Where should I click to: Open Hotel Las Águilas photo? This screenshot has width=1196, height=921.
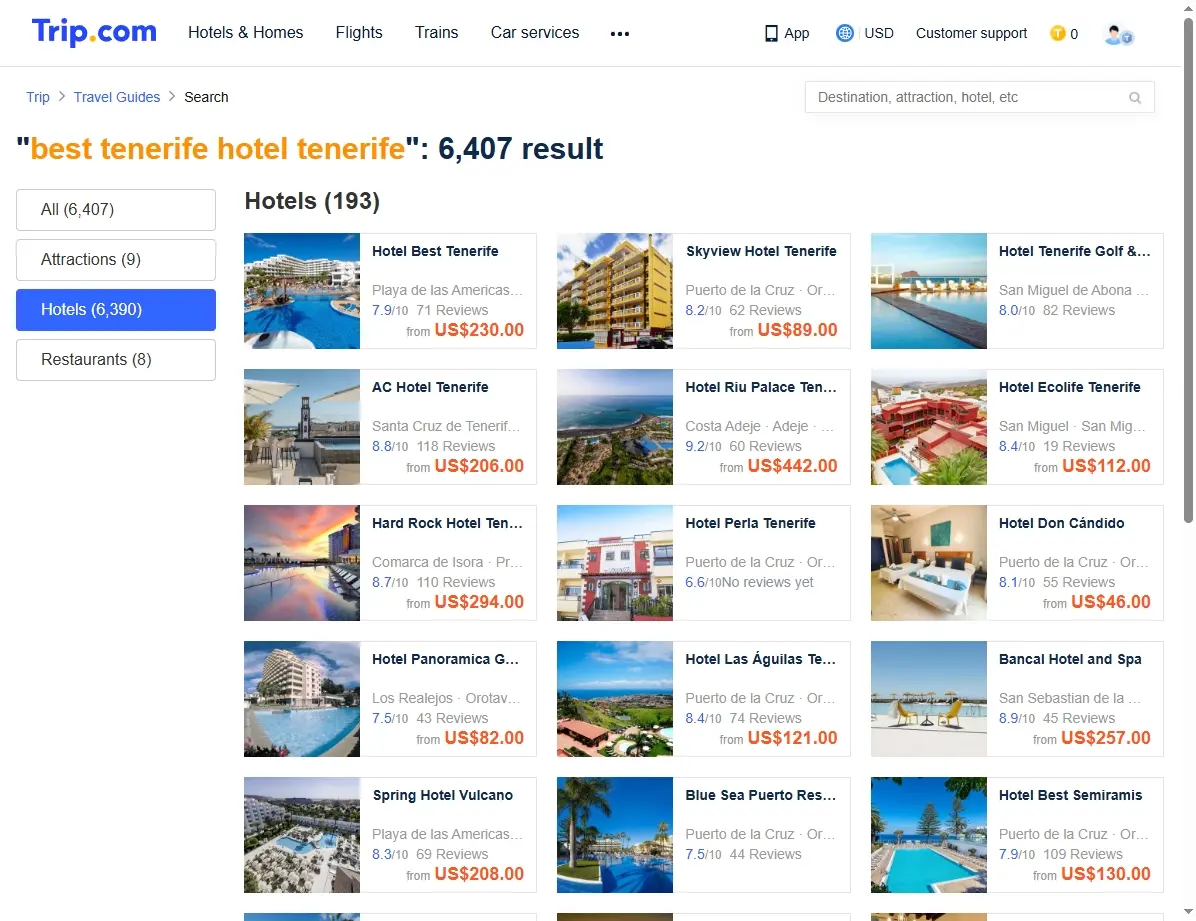click(615, 698)
